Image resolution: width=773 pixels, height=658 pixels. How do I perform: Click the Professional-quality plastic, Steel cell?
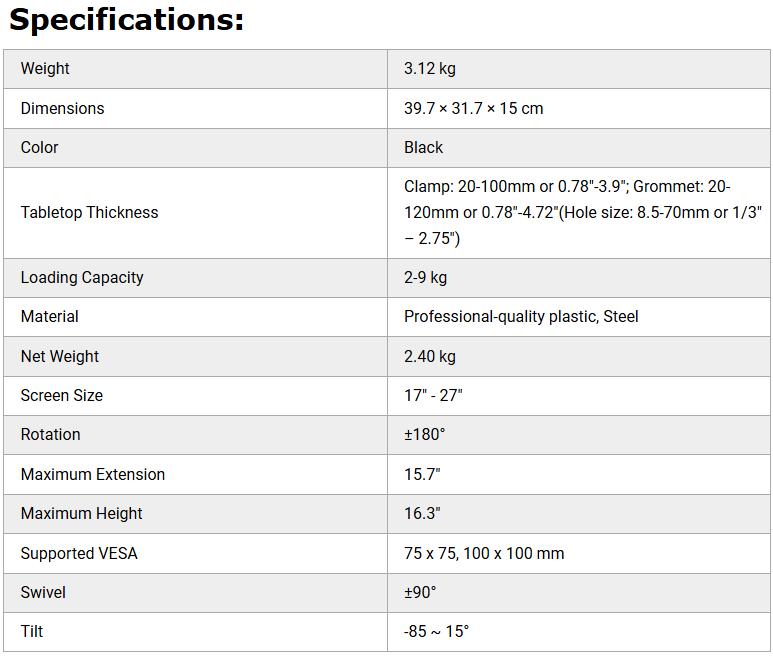click(x=521, y=316)
